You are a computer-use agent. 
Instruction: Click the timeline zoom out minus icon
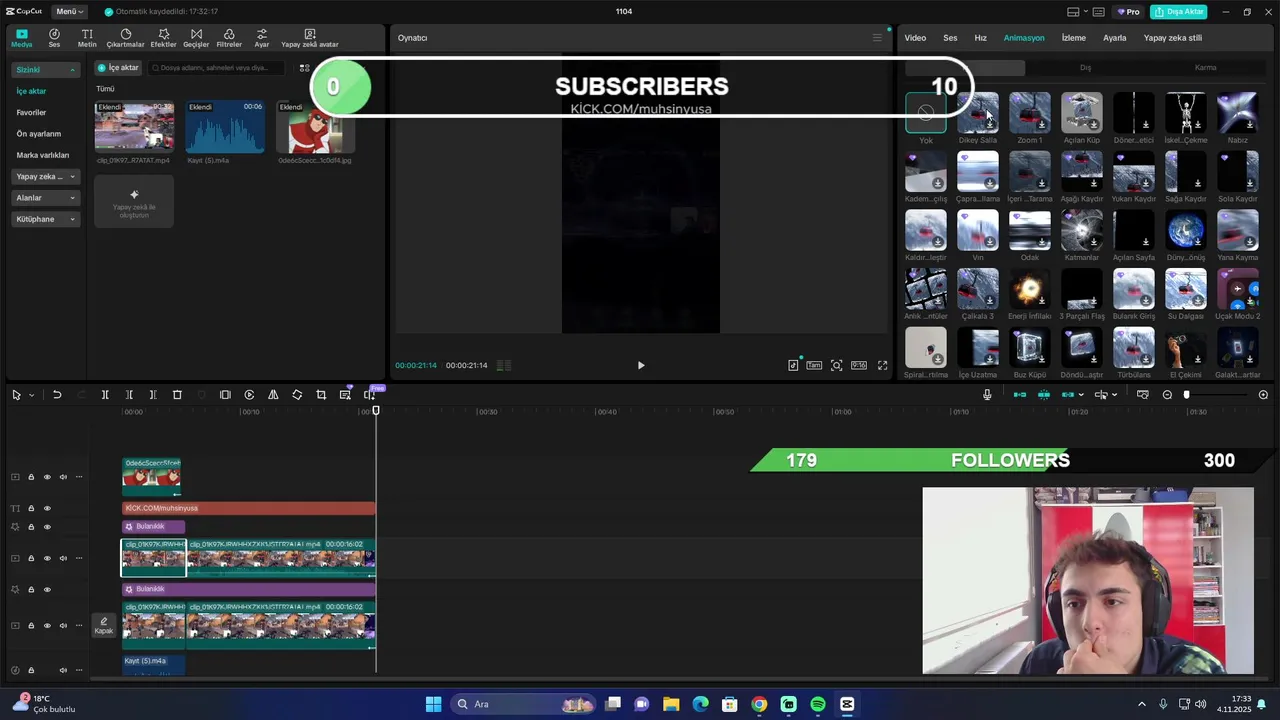pos(1167,395)
